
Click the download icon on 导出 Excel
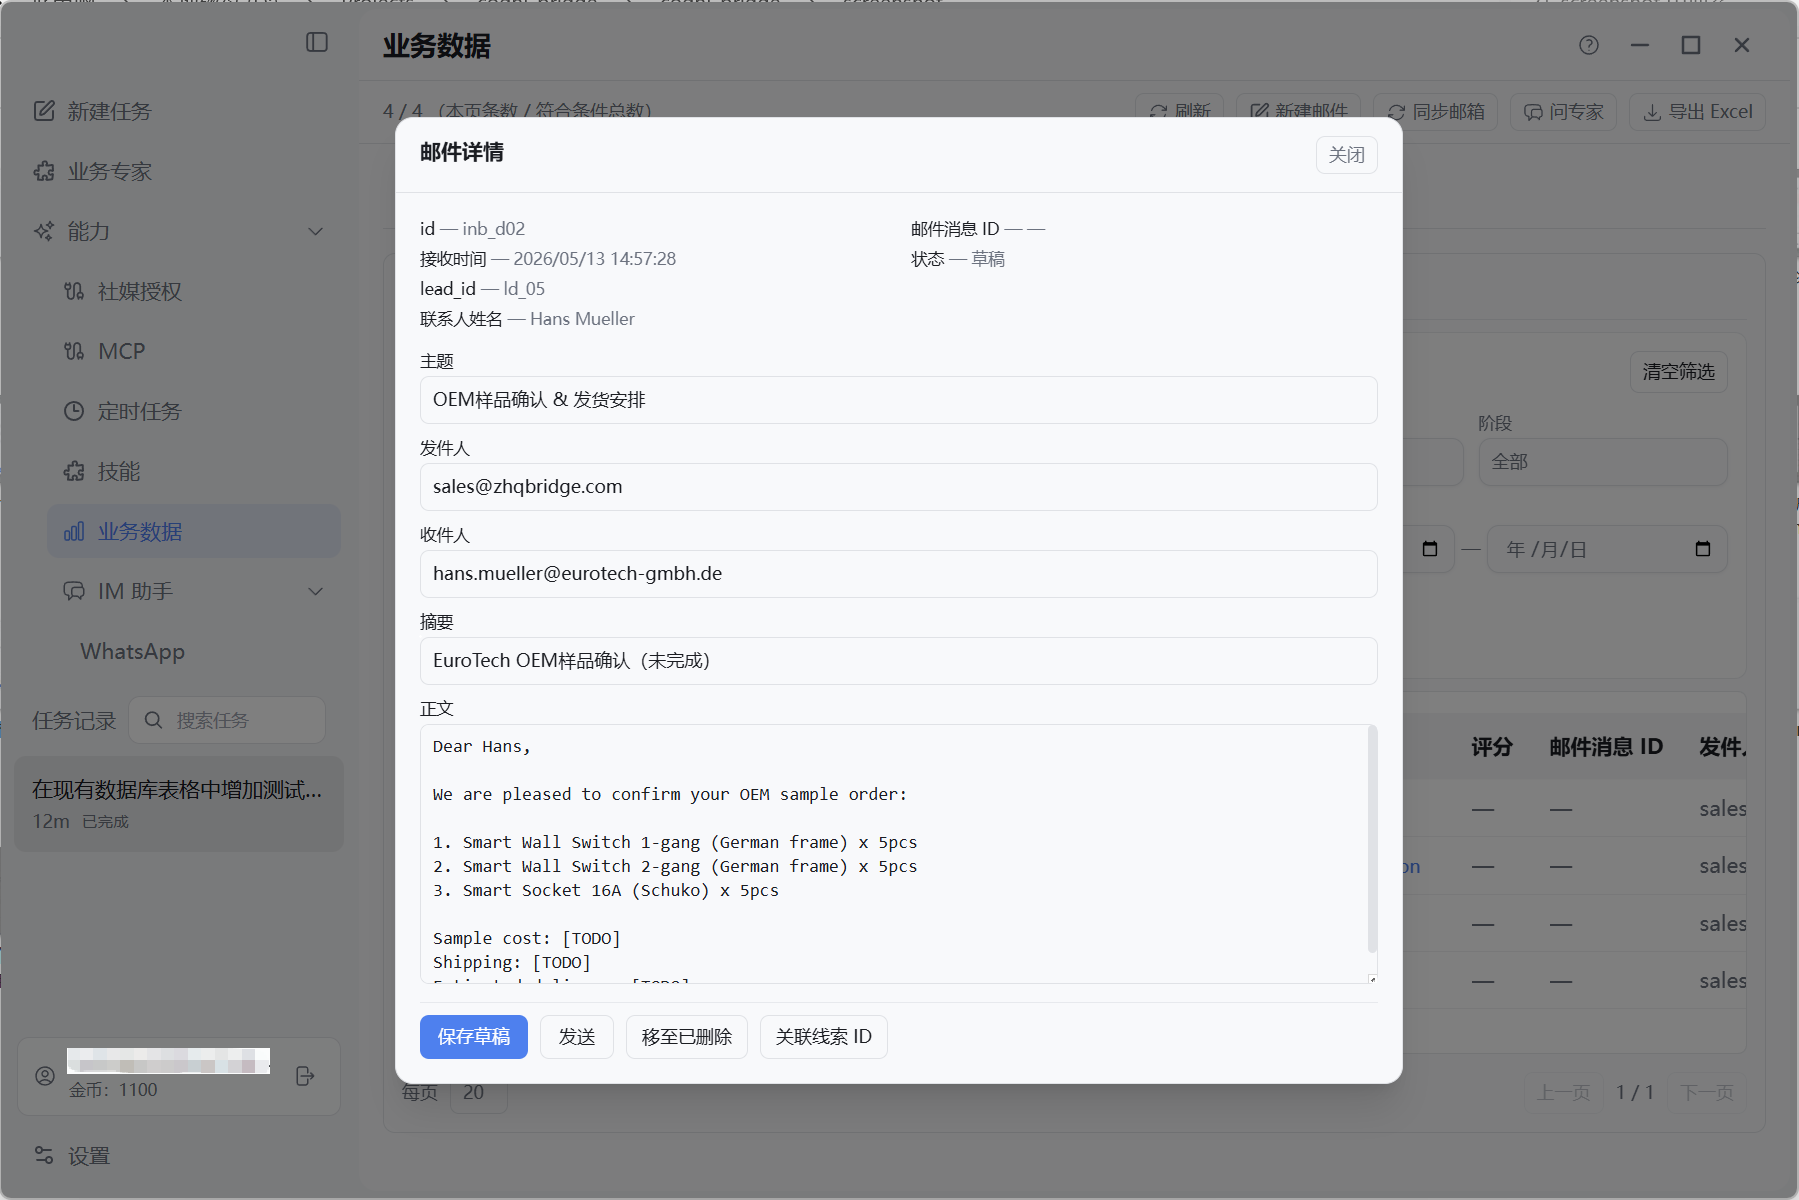[x=1652, y=112]
